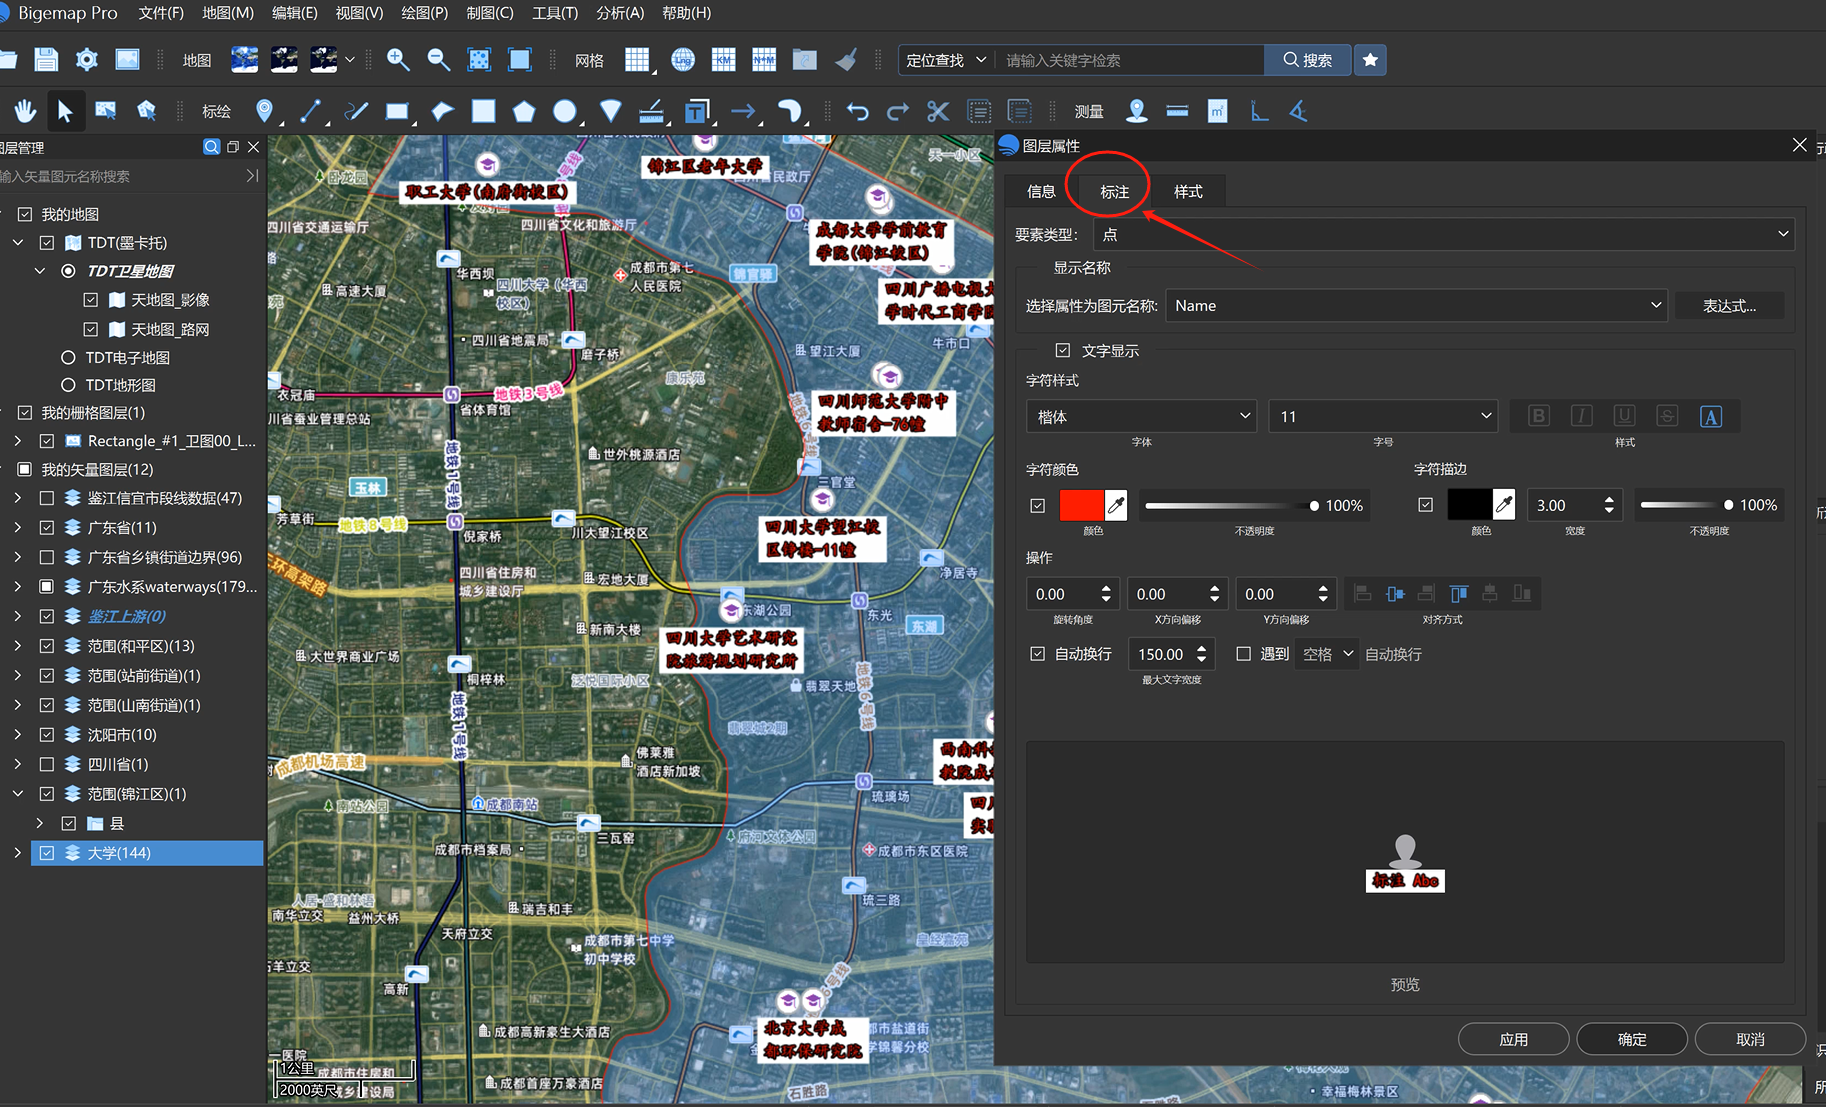
Task: Open the 定位查找 search type dropdown
Action: [x=946, y=60]
